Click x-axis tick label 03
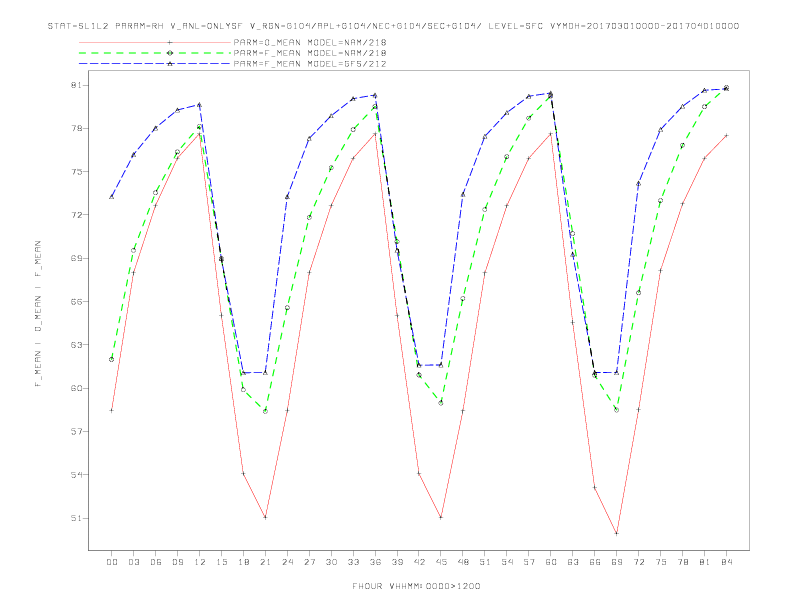Image resolution: width=792 pixels, height=612 pixels. pos(133,562)
